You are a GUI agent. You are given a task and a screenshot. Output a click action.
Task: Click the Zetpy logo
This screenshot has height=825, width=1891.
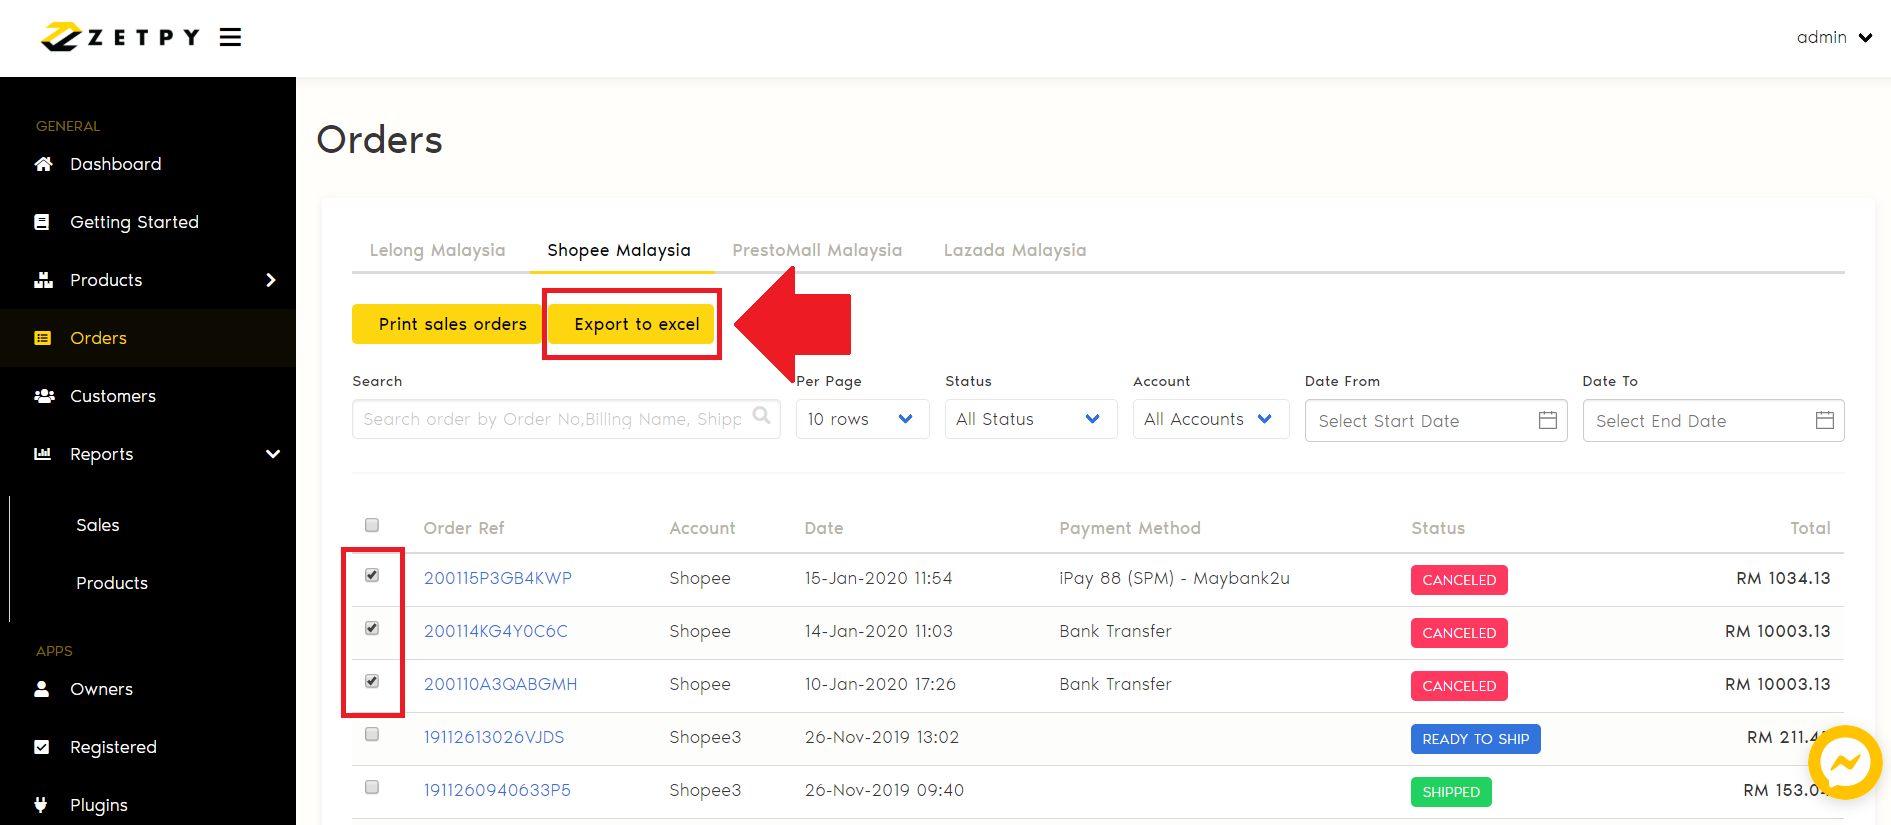pyautogui.click(x=120, y=37)
